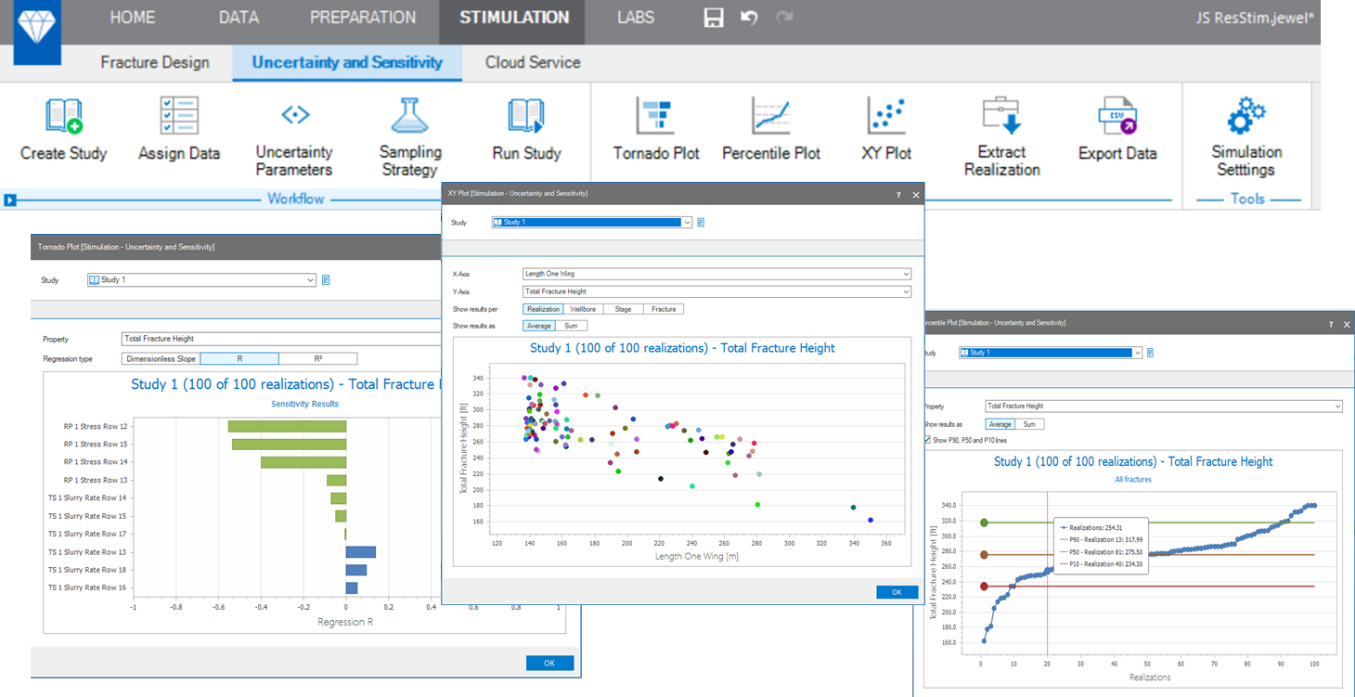
Task: Select the R² regression type option
Action: point(317,358)
